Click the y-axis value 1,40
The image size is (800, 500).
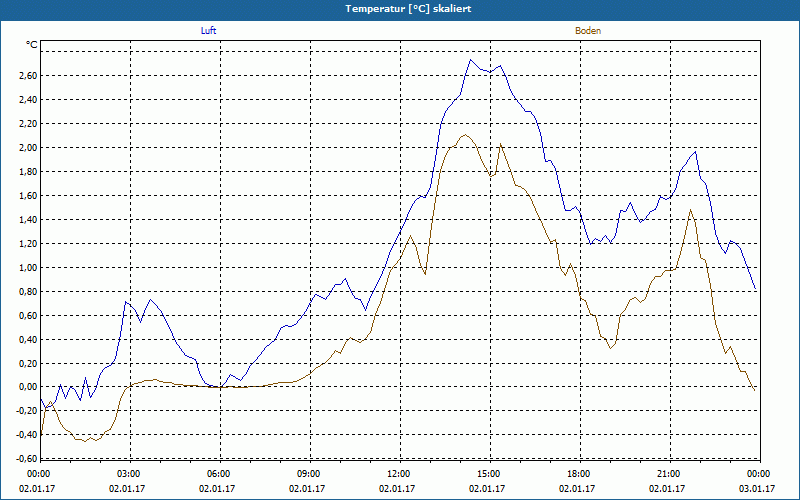pos(29,219)
